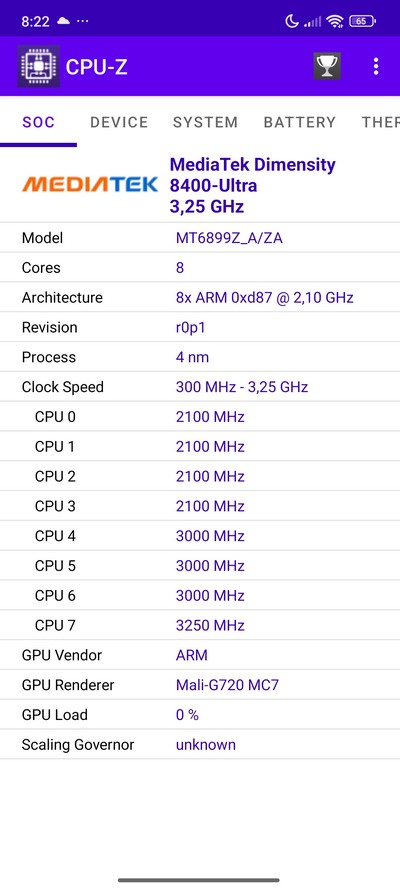Tap the Clock Speed row
This screenshot has width=400, height=889.
200,387
